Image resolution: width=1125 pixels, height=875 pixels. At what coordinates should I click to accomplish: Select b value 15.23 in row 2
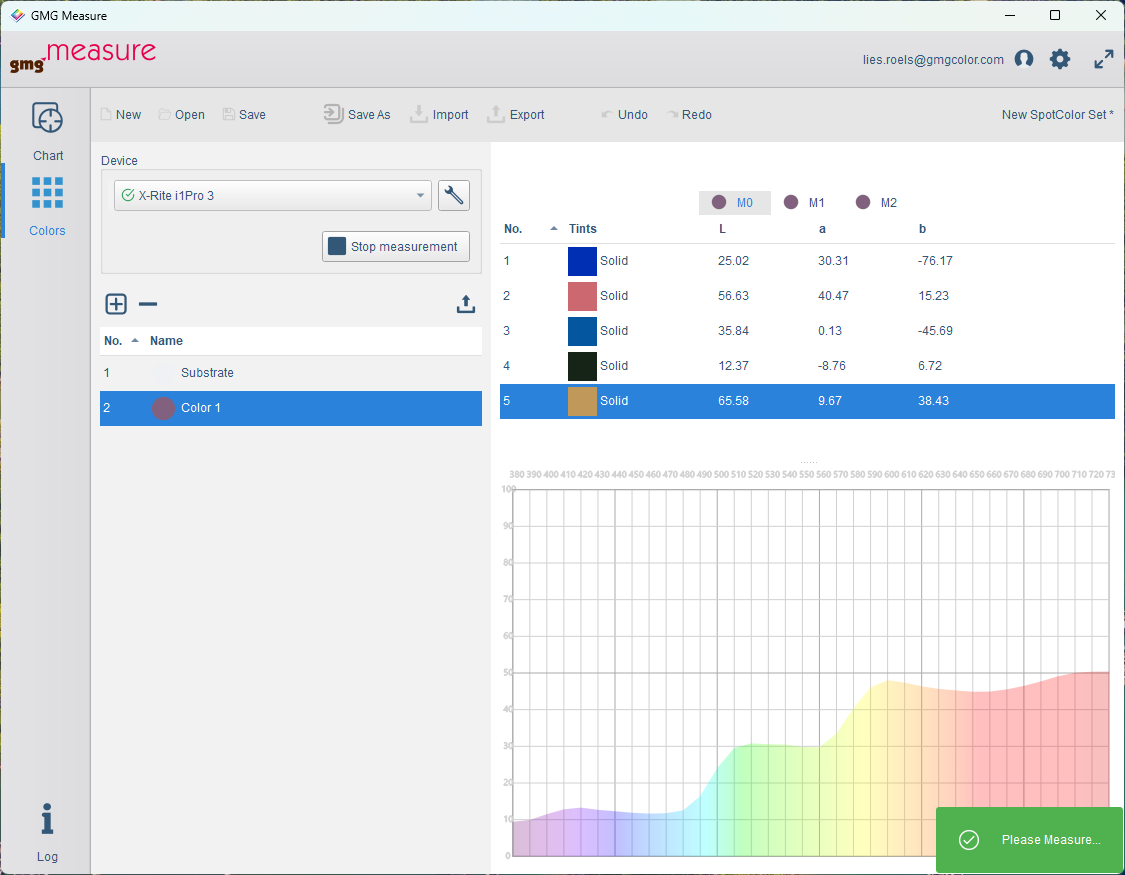pyautogui.click(x=933, y=296)
